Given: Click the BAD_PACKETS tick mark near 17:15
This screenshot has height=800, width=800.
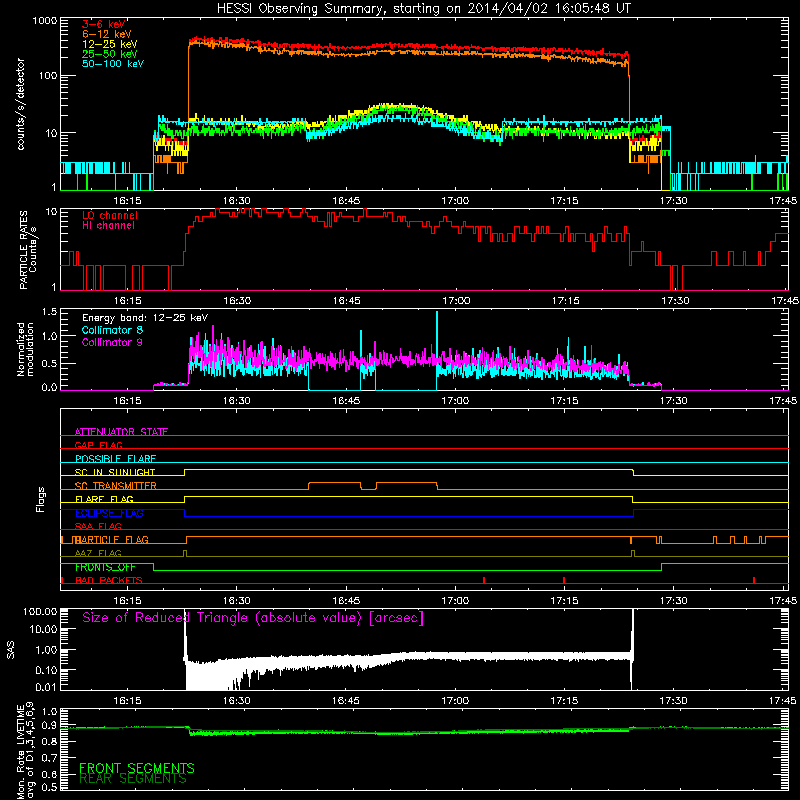Looking at the screenshot, I should pyautogui.click(x=564, y=580).
